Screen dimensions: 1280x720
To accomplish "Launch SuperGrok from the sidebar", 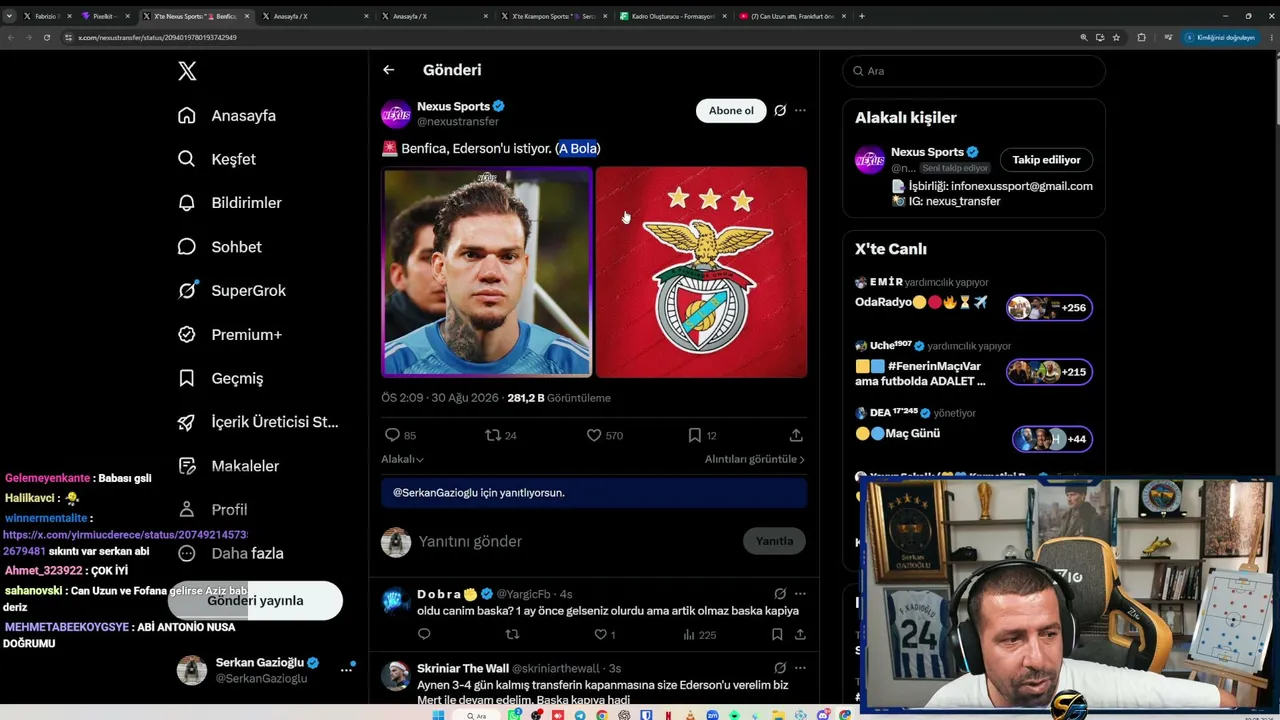I will (231, 291).
